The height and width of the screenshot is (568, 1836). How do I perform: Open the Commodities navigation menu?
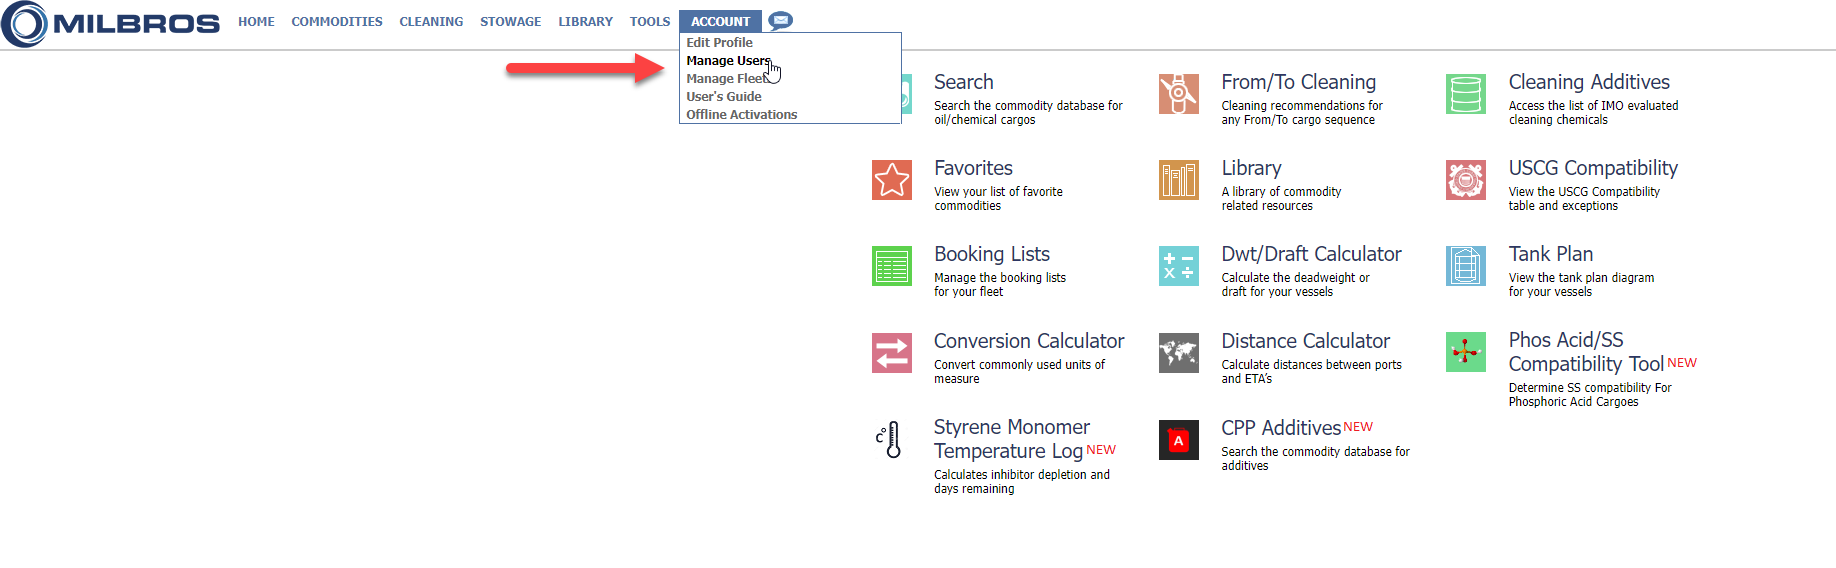pos(337,21)
